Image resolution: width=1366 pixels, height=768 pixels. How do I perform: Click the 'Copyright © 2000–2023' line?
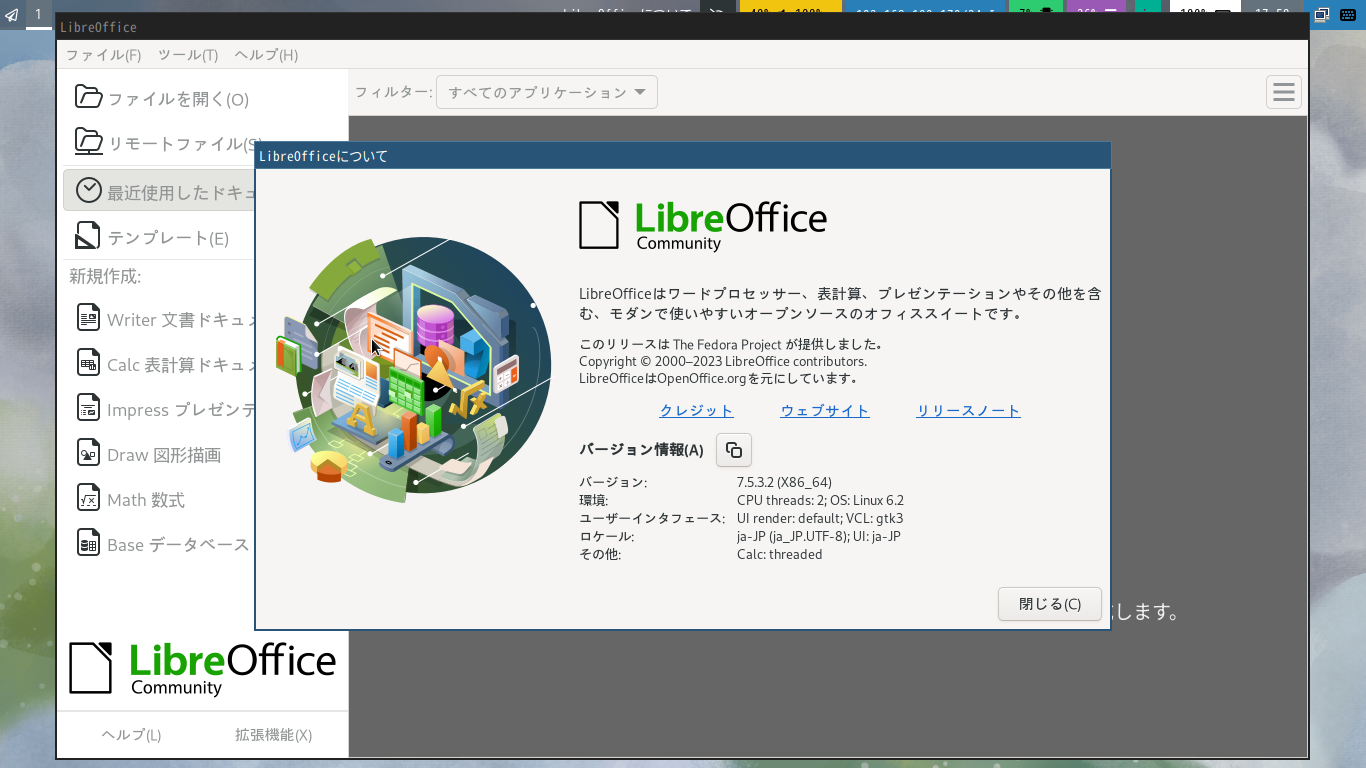(x=723, y=361)
